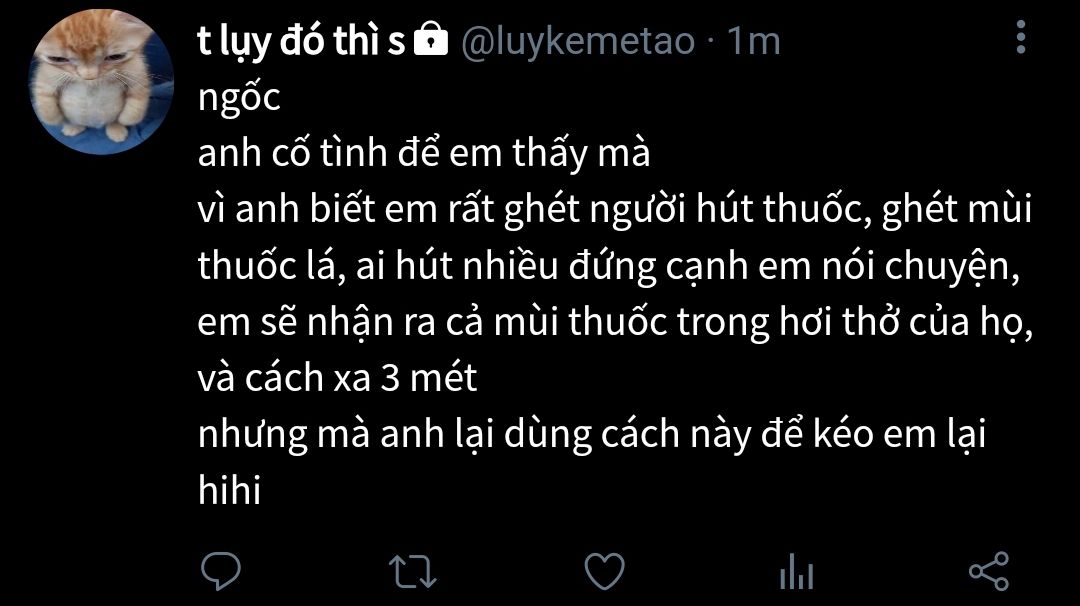Open profile via display name "t lụy đó thì s"
This screenshot has width=1080, height=606.
(301, 41)
